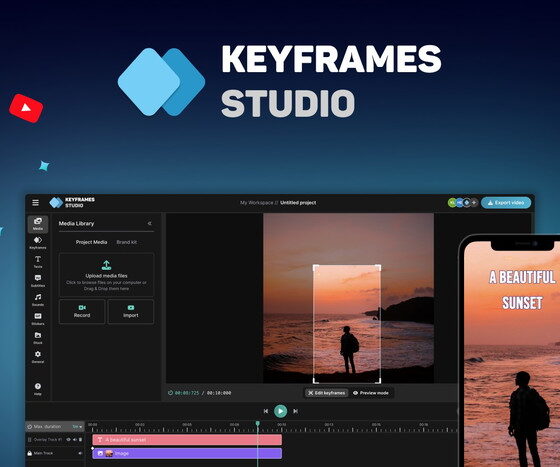
Task: Skip to the start of the timeline
Action: pyautogui.click(x=266, y=411)
